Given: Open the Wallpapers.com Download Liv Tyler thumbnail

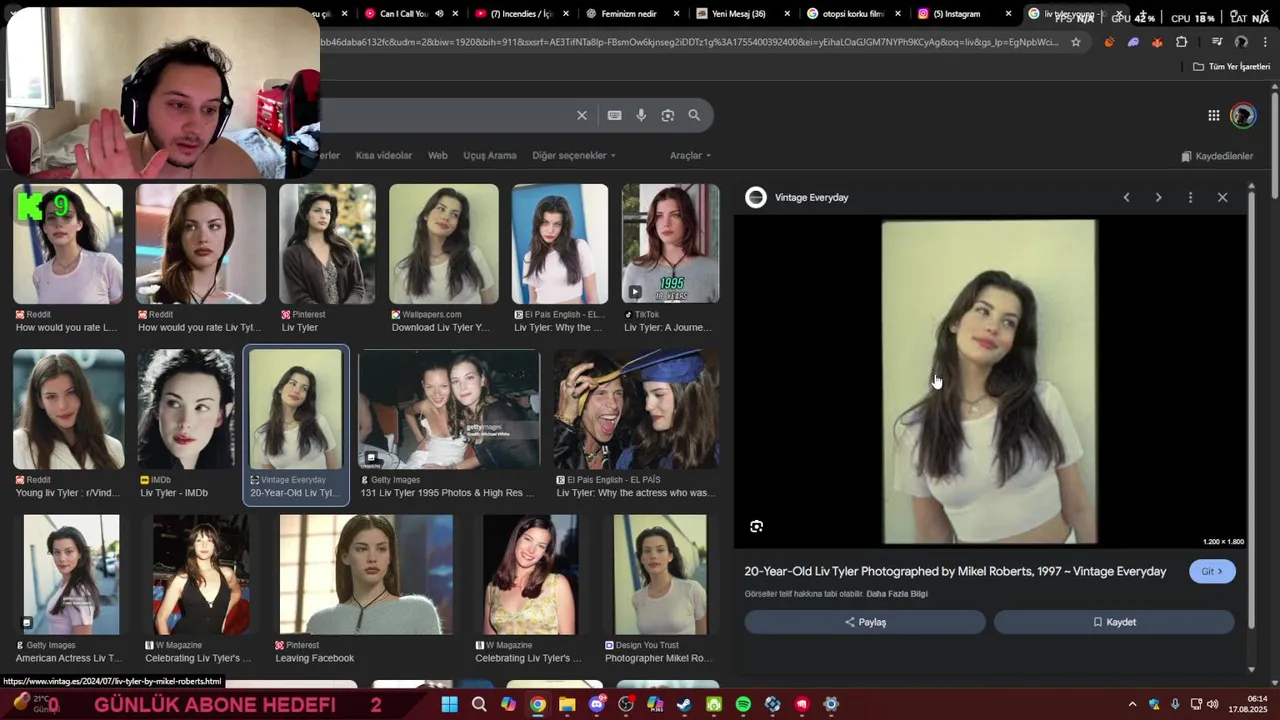Looking at the screenshot, I should [443, 244].
